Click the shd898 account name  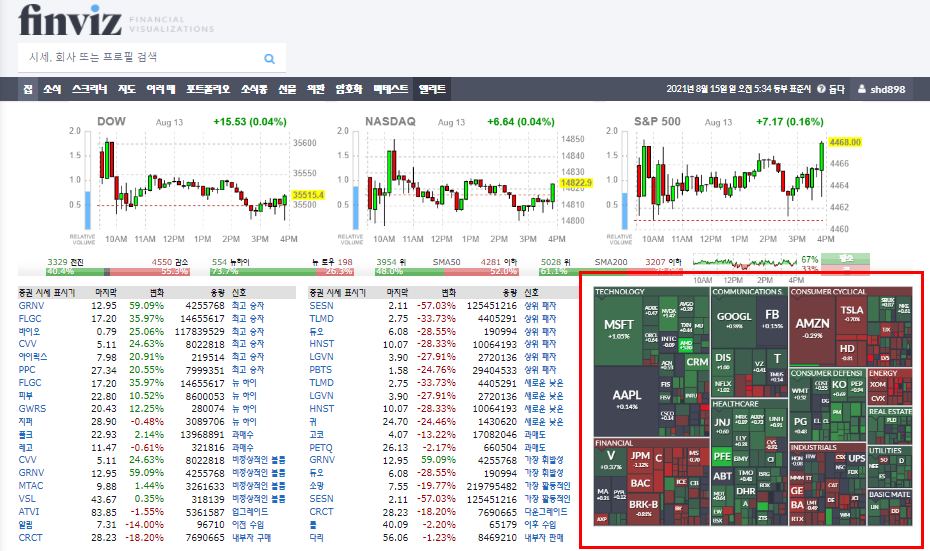[888, 90]
